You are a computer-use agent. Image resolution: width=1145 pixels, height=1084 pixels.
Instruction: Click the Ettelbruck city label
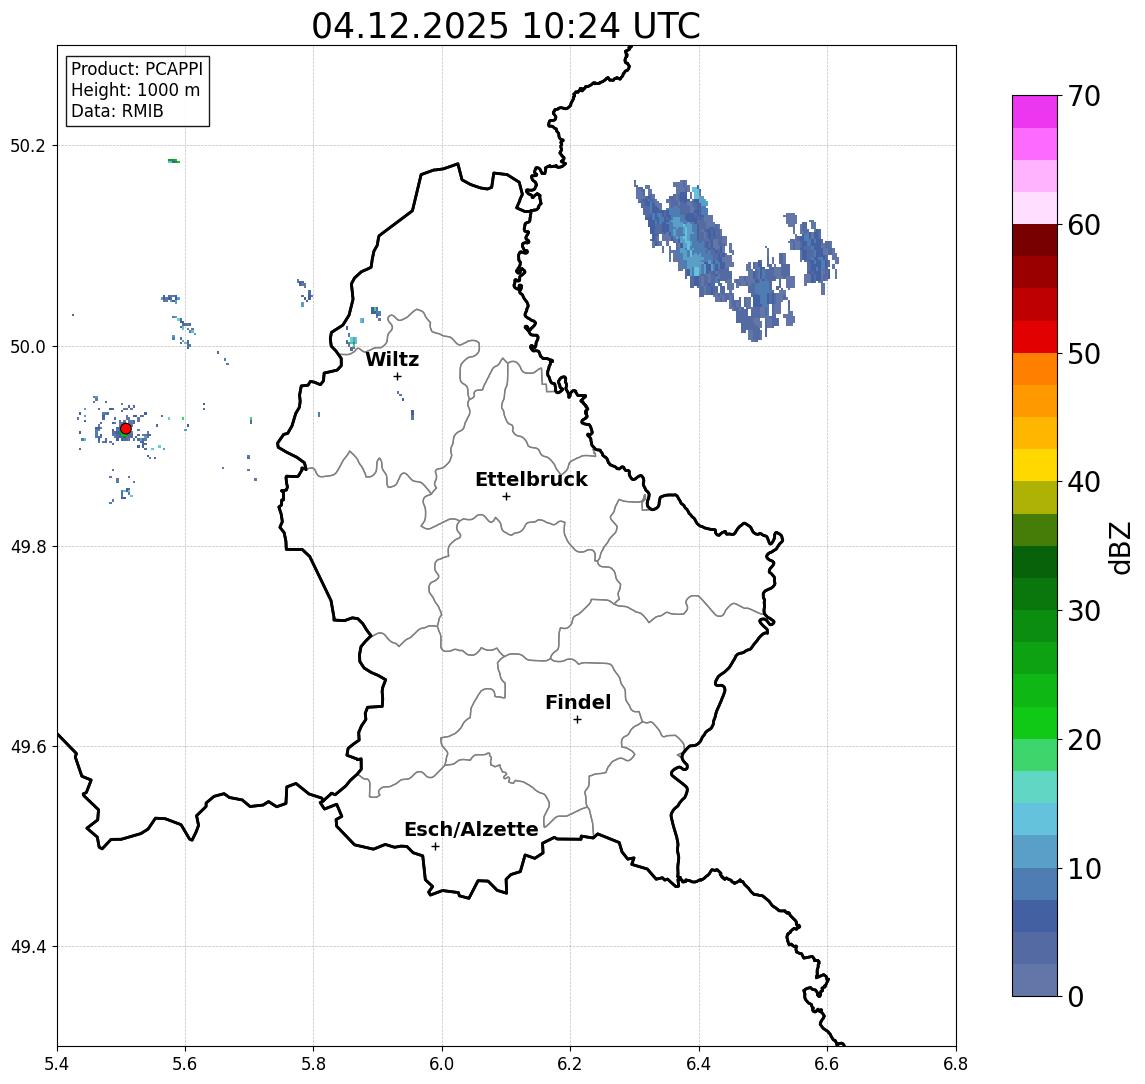tap(531, 479)
